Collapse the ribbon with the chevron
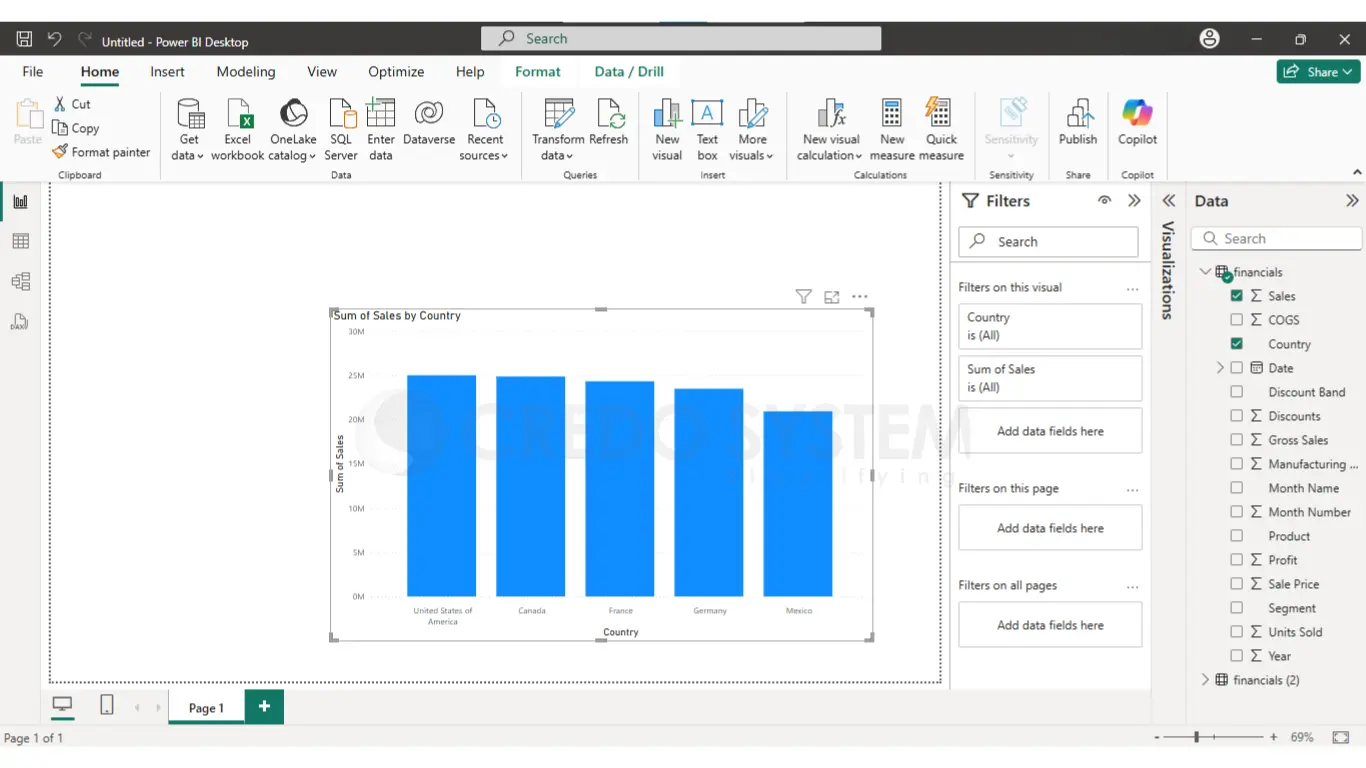This screenshot has height=768, width=1366. point(1357,173)
